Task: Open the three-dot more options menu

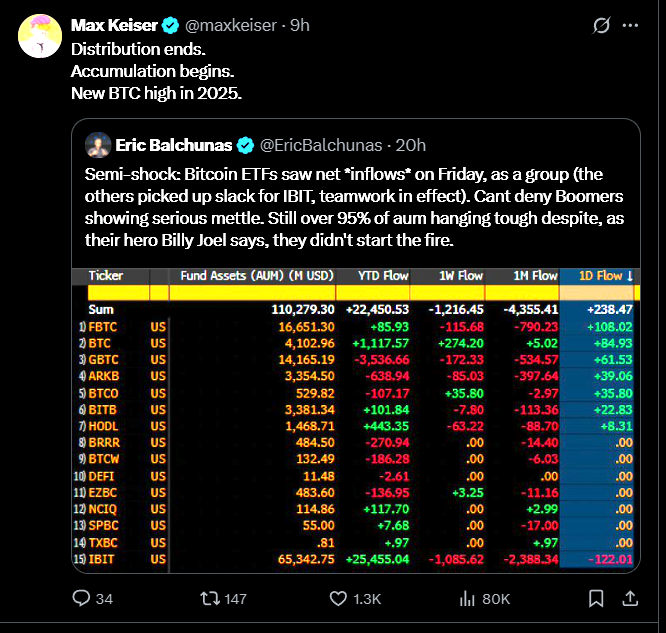Action: click(629, 25)
